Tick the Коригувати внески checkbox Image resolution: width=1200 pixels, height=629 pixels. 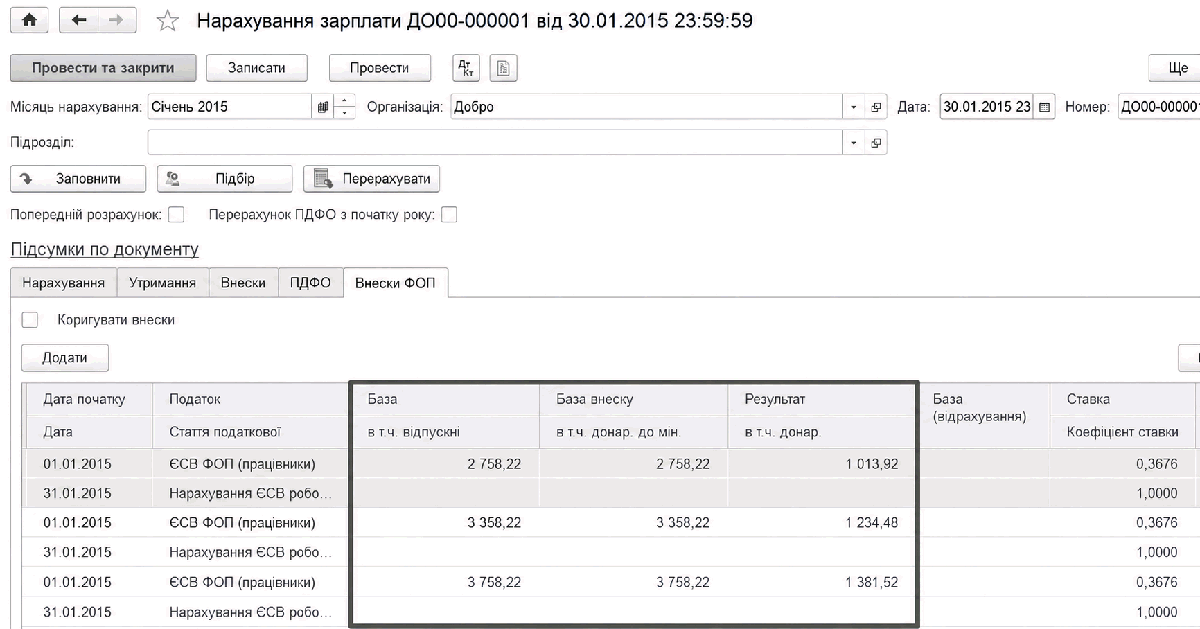(x=30, y=320)
